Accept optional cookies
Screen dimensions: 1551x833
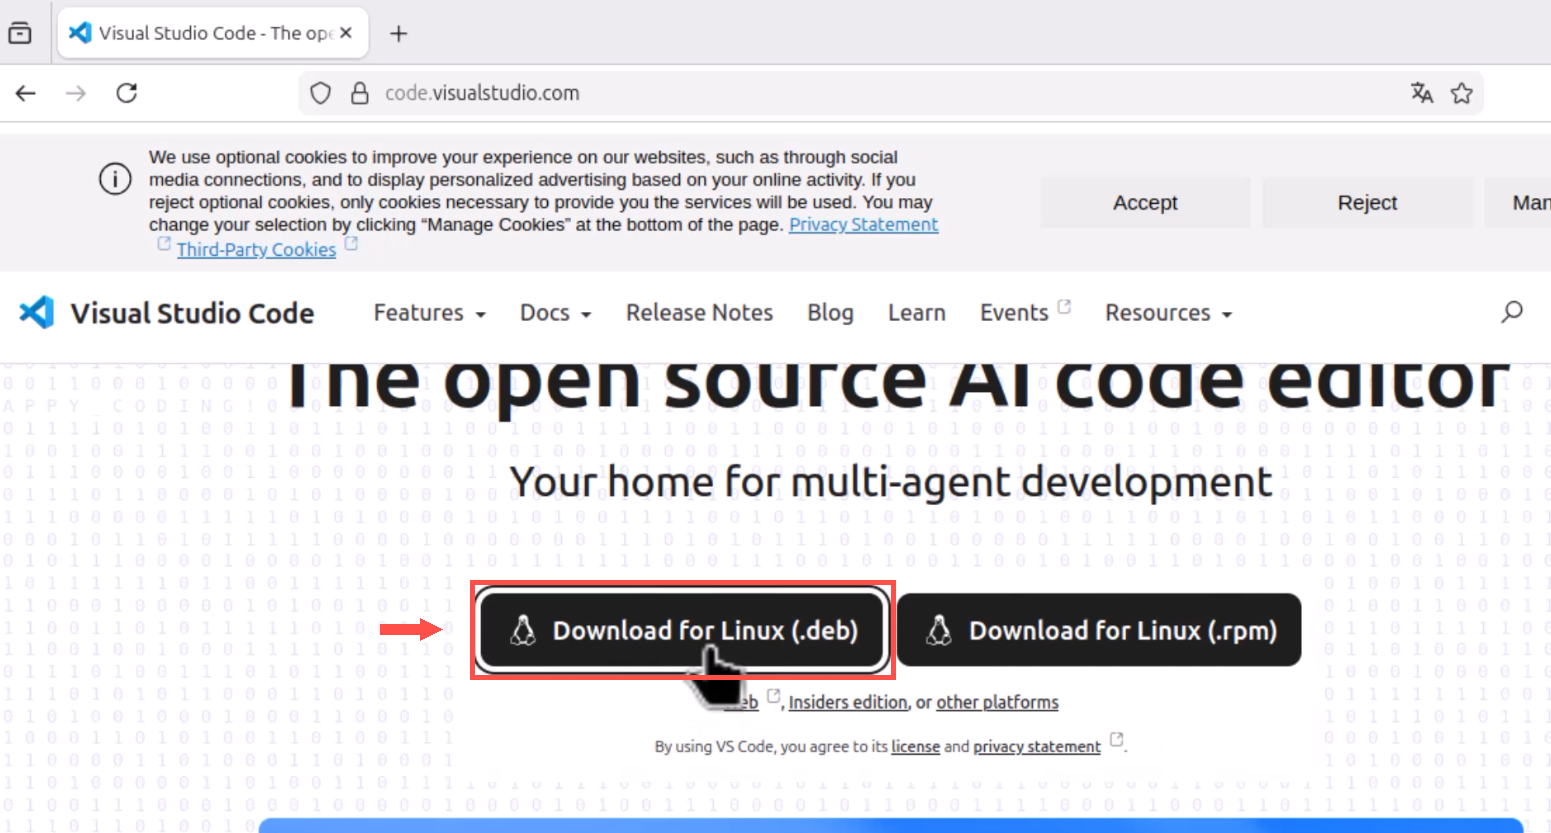pyautogui.click(x=1145, y=203)
